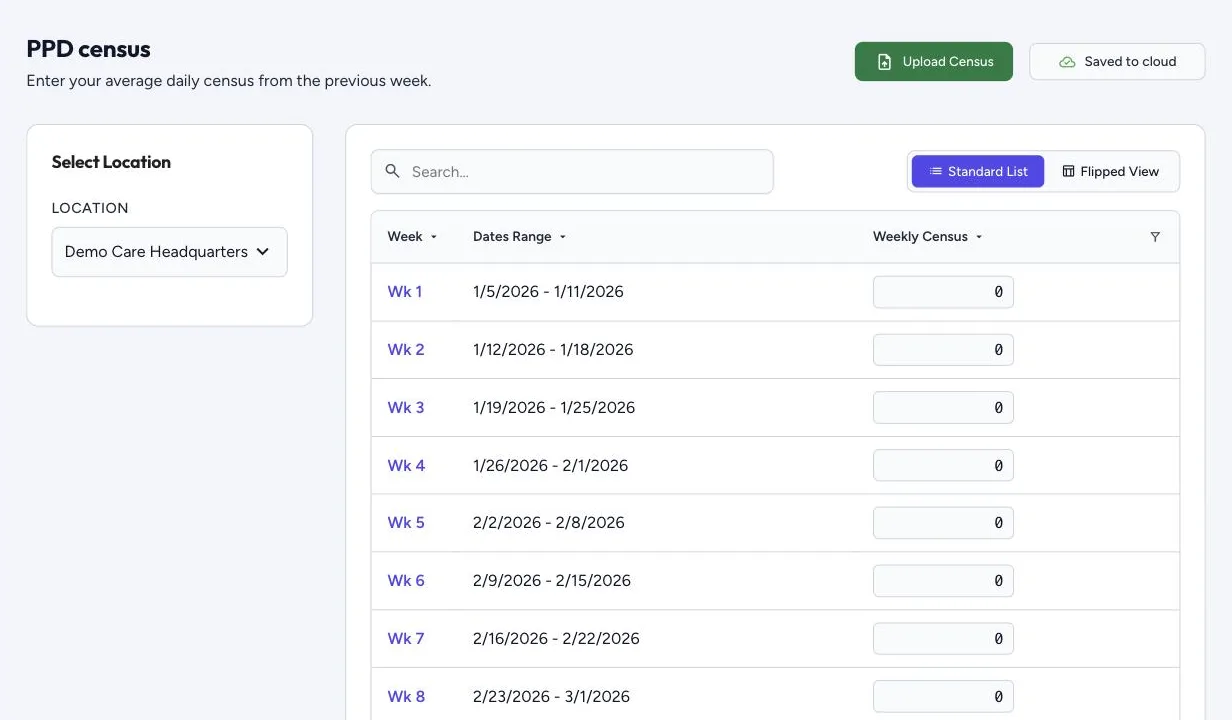Viewport: 1232px width, 720px height.
Task: Click the list icon on Standard List
Action: [x=935, y=172]
